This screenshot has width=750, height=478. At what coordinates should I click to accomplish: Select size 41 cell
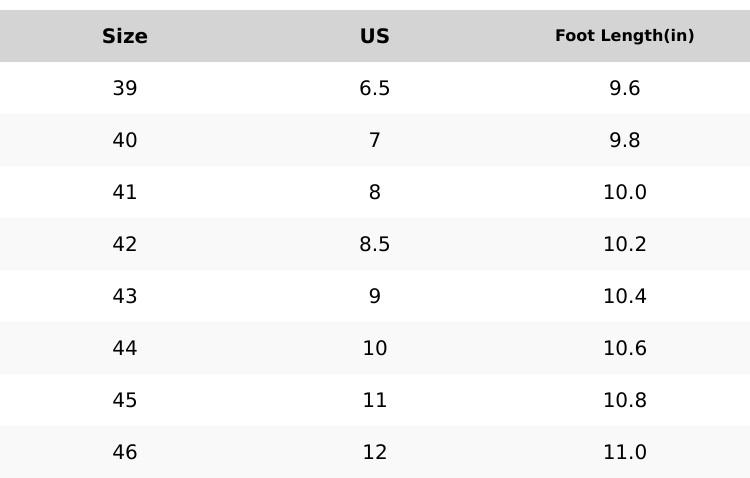point(125,192)
